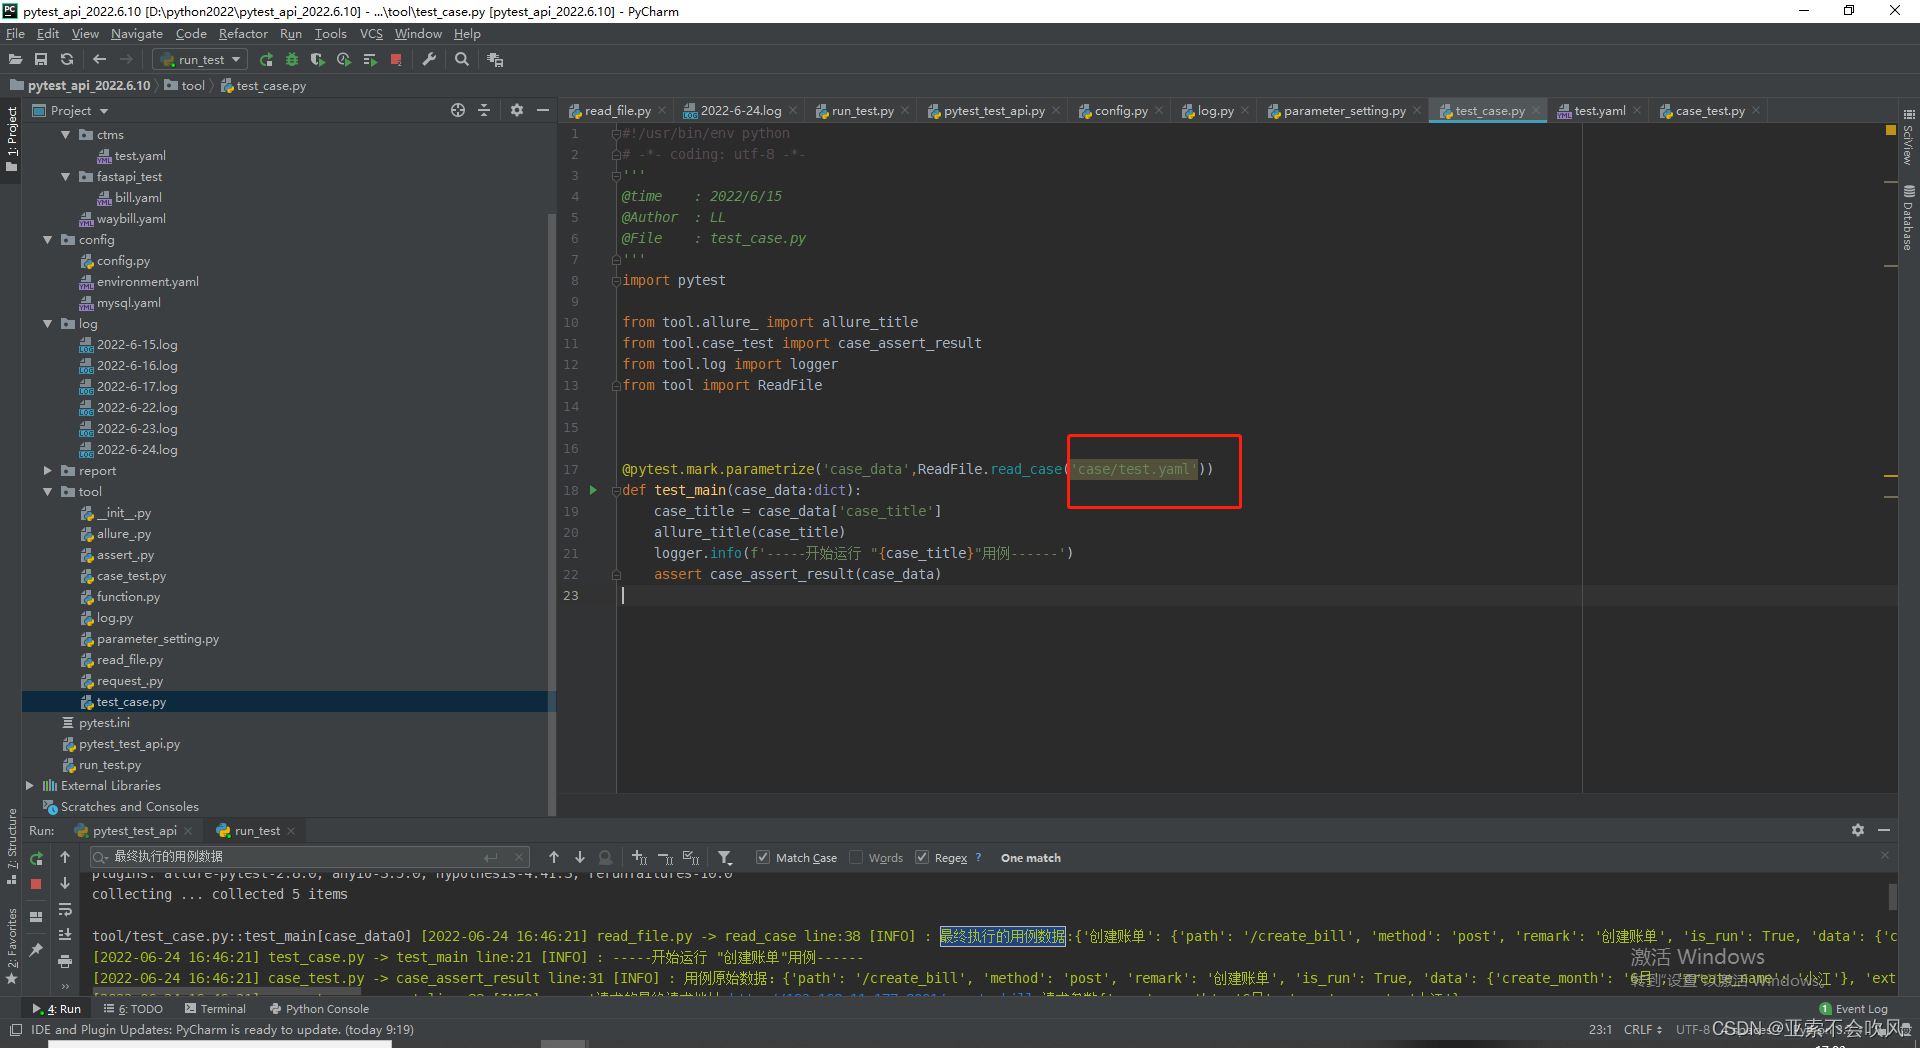Open the search filter funnel options

tap(725, 858)
